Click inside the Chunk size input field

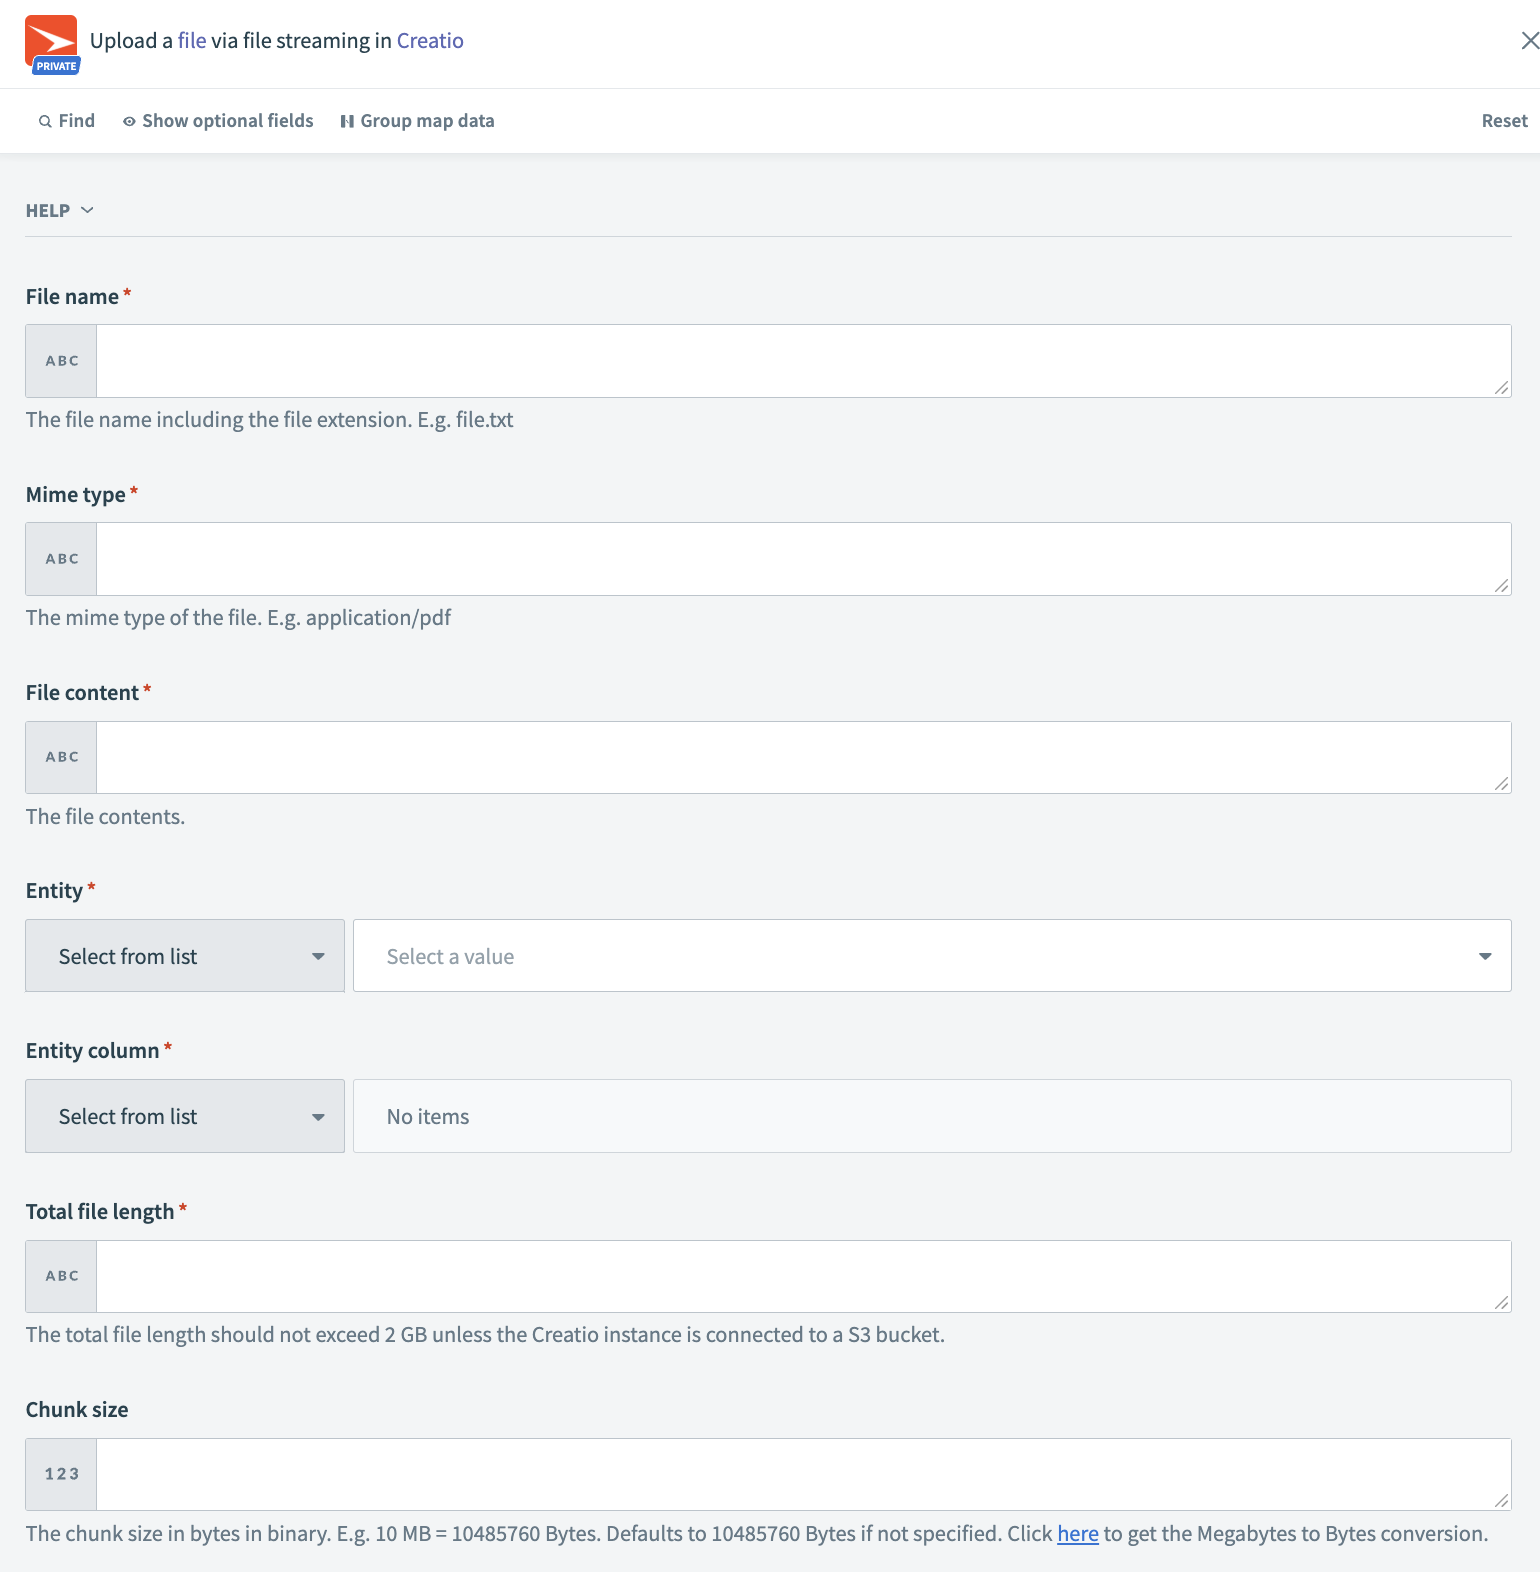[800, 1473]
